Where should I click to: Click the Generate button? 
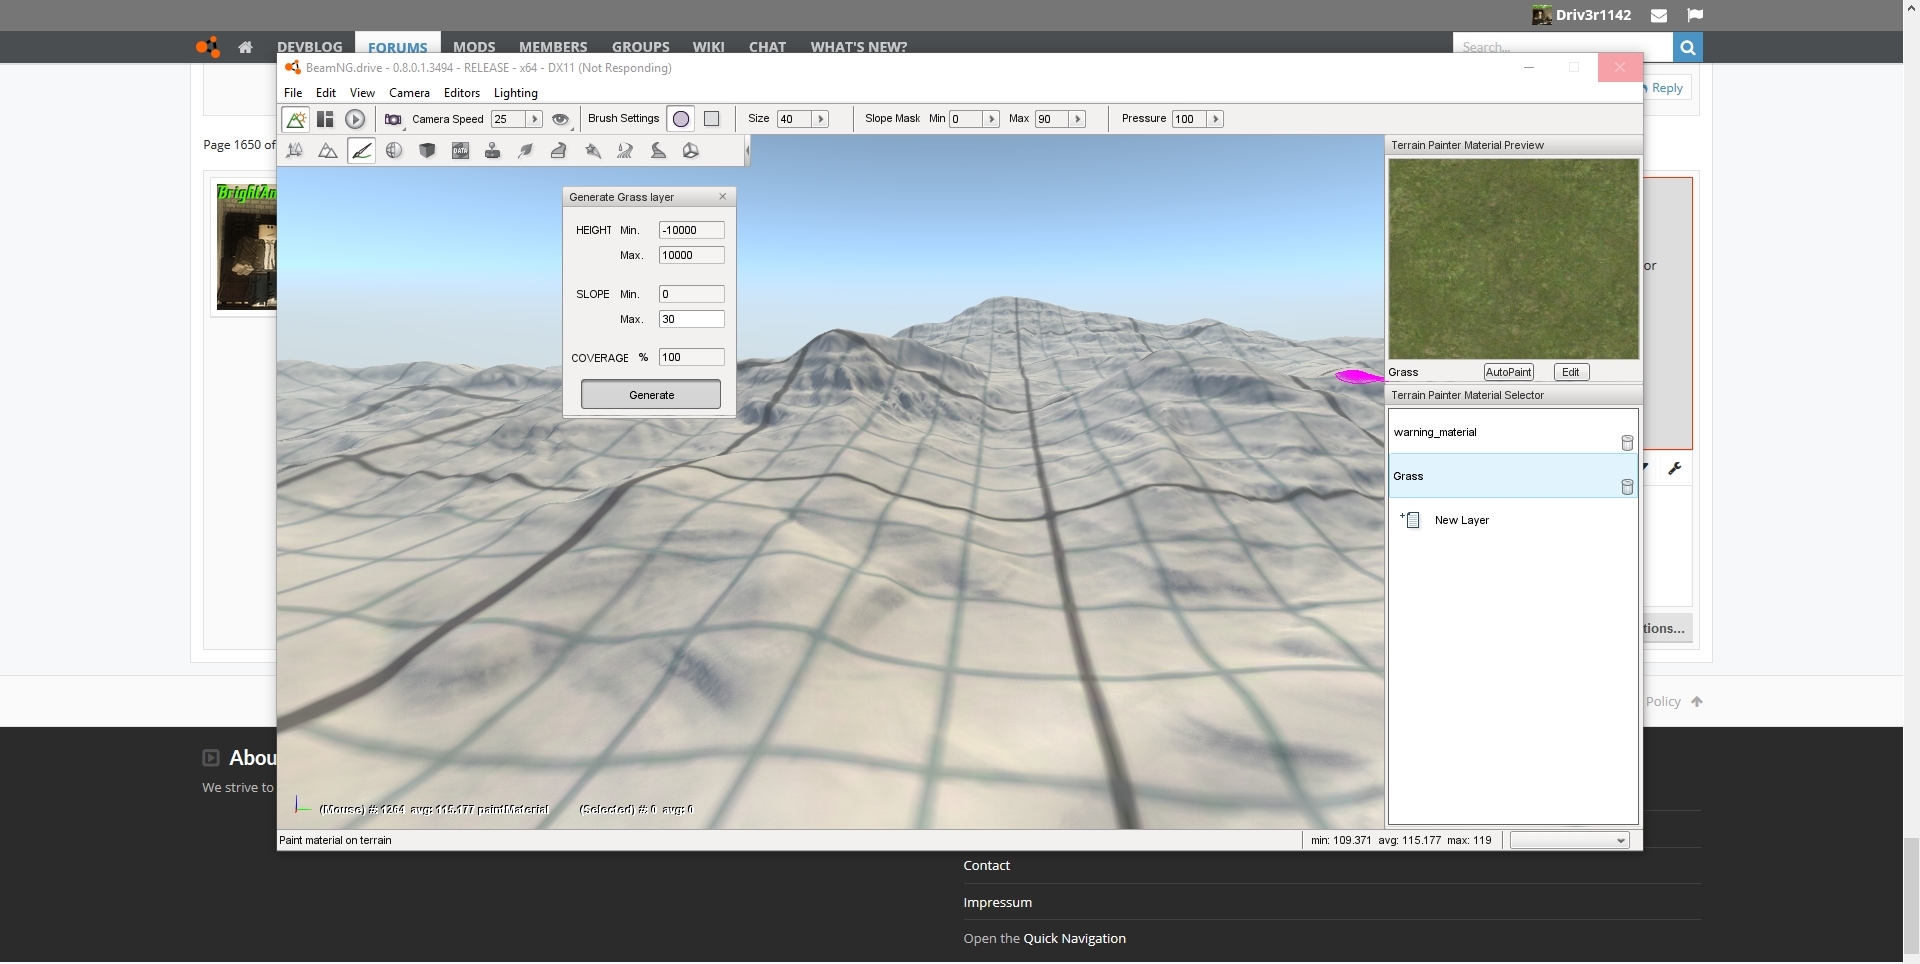[x=651, y=395]
